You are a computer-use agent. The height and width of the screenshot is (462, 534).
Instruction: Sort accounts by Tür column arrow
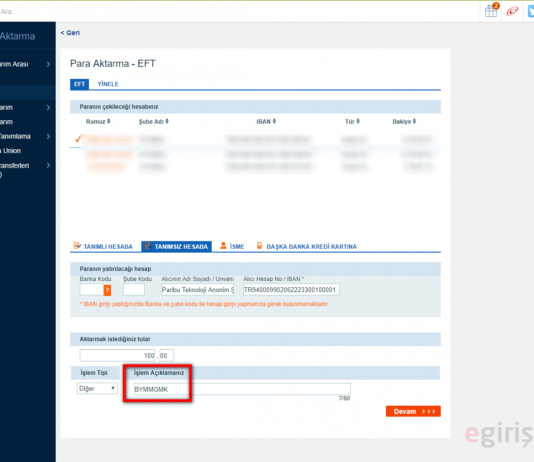click(x=358, y=121)
